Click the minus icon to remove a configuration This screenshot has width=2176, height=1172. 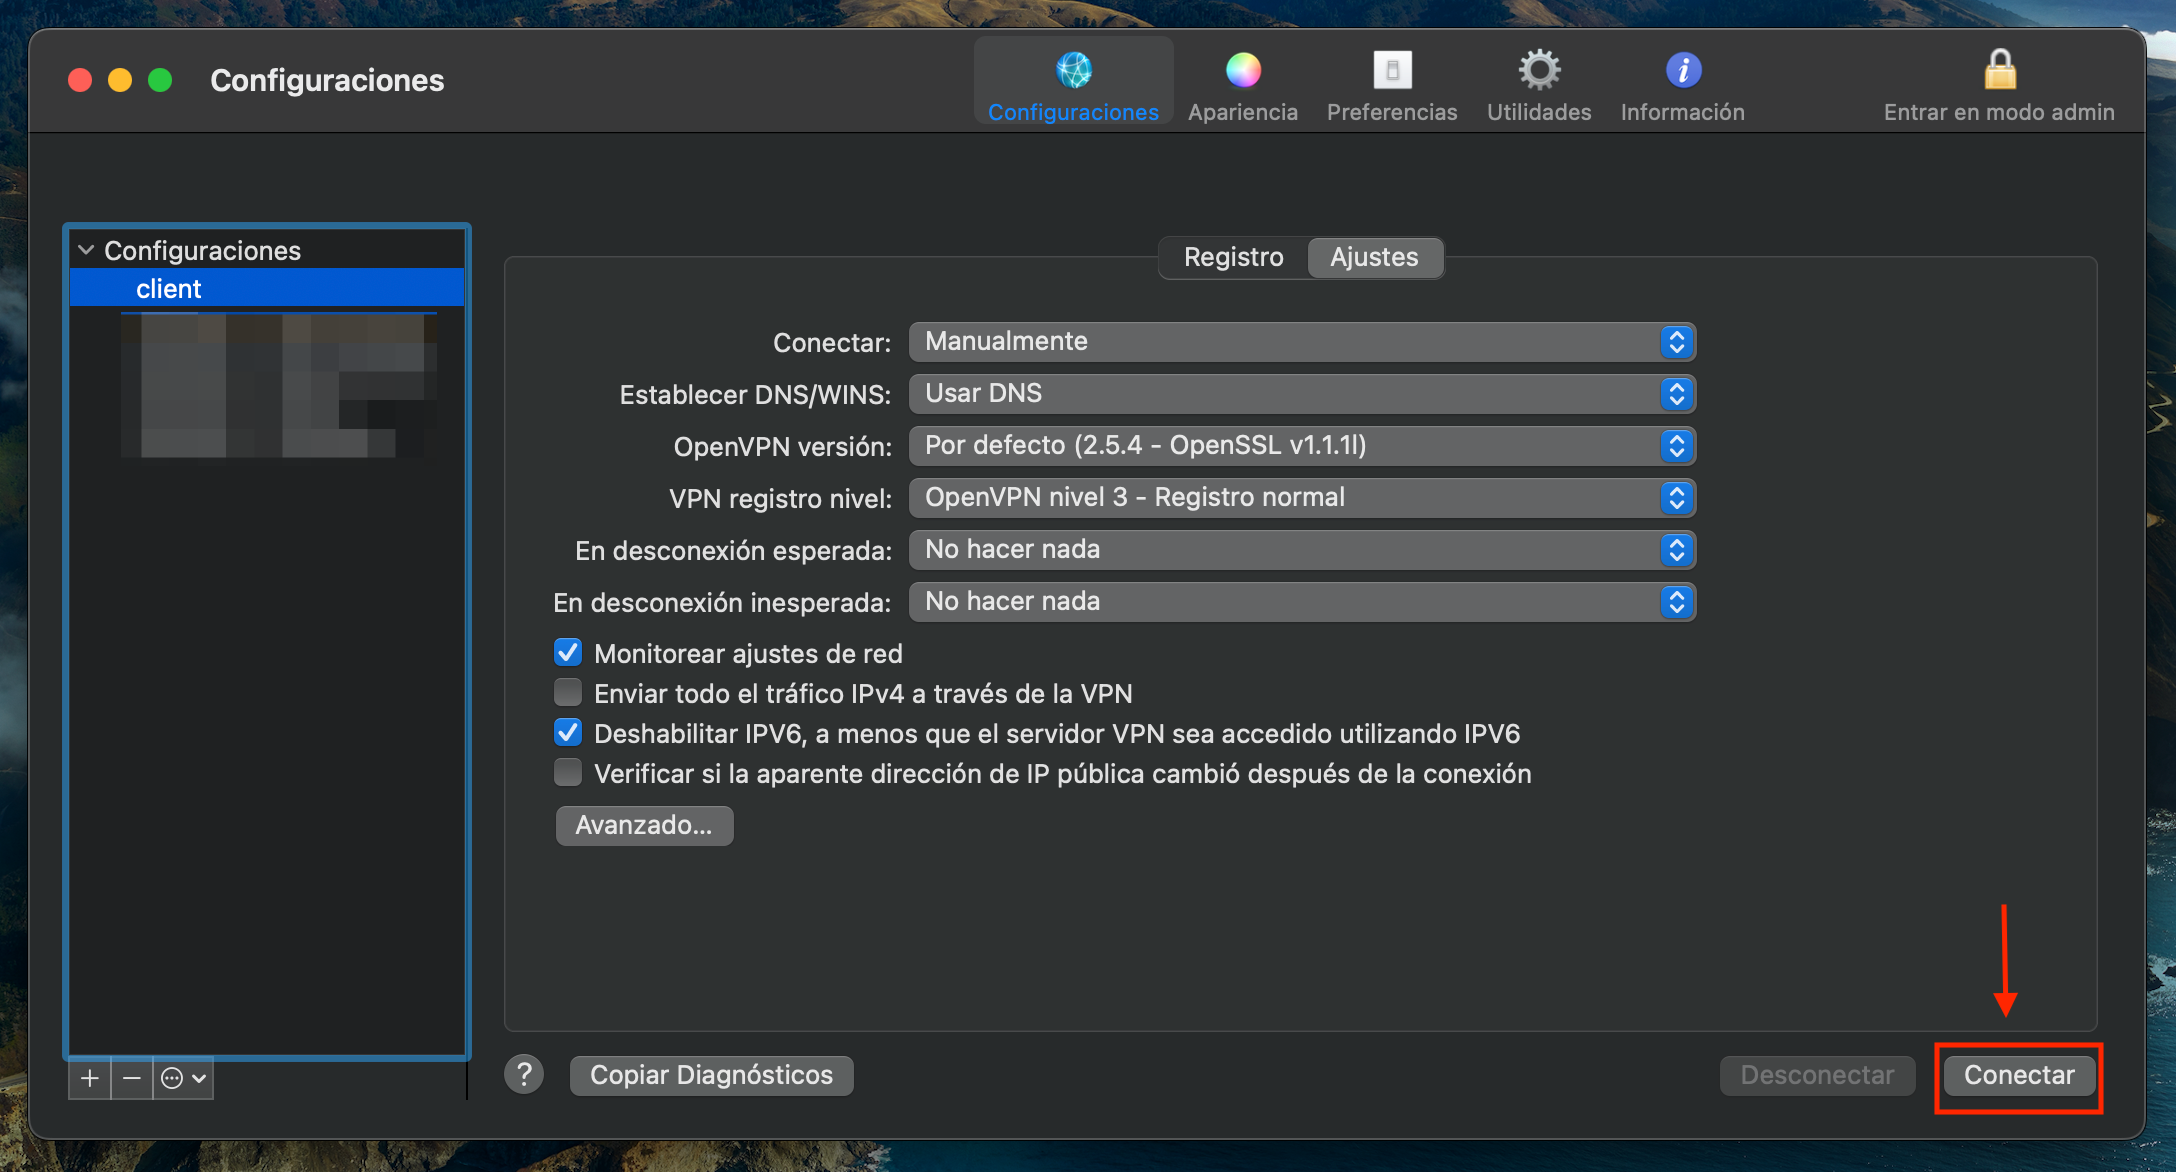point(132,1078)
